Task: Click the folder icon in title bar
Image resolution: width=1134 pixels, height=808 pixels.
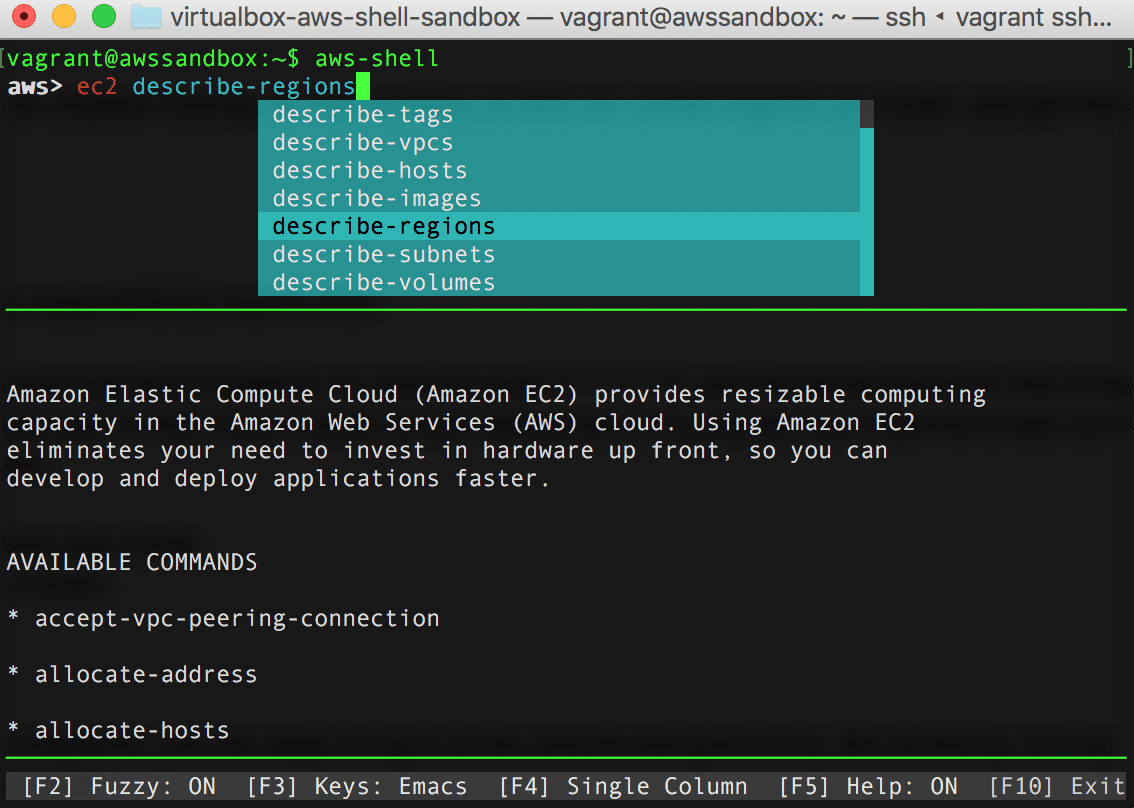Action: click(x=145, y=16)
